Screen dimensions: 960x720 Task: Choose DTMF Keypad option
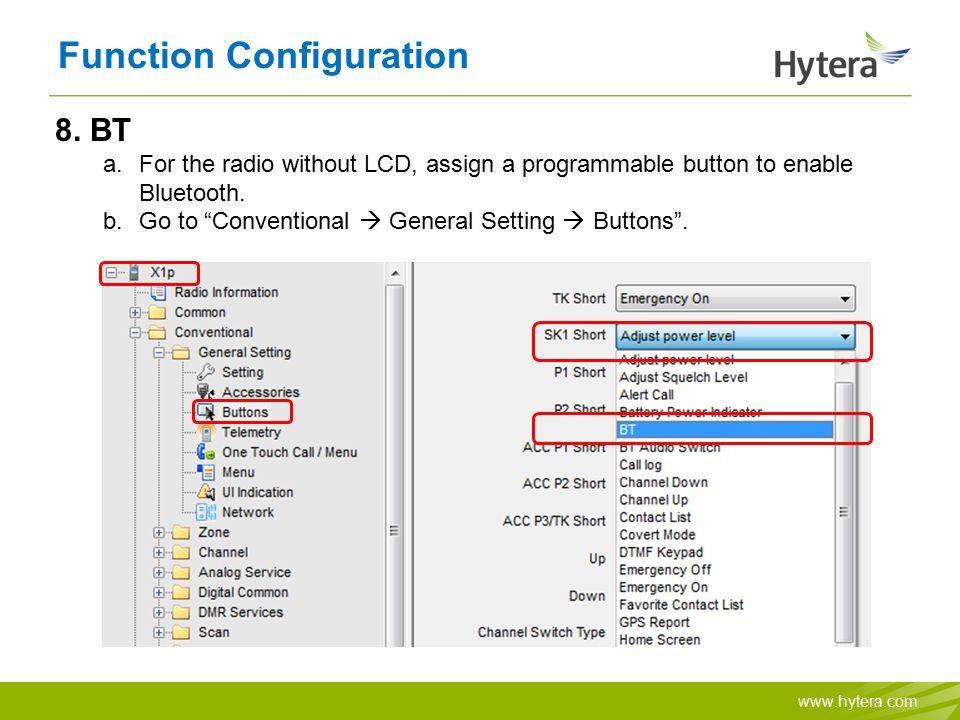click(x=661, y=552)
